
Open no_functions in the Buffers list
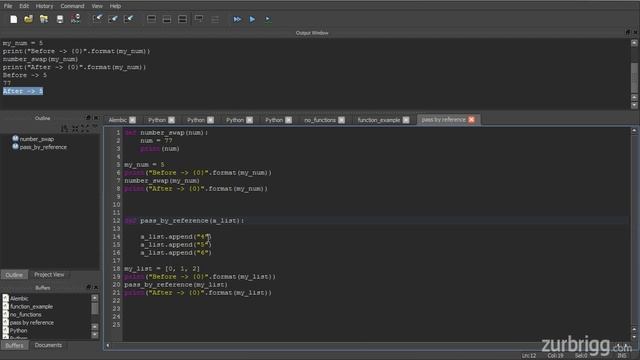tap(25, 315)
